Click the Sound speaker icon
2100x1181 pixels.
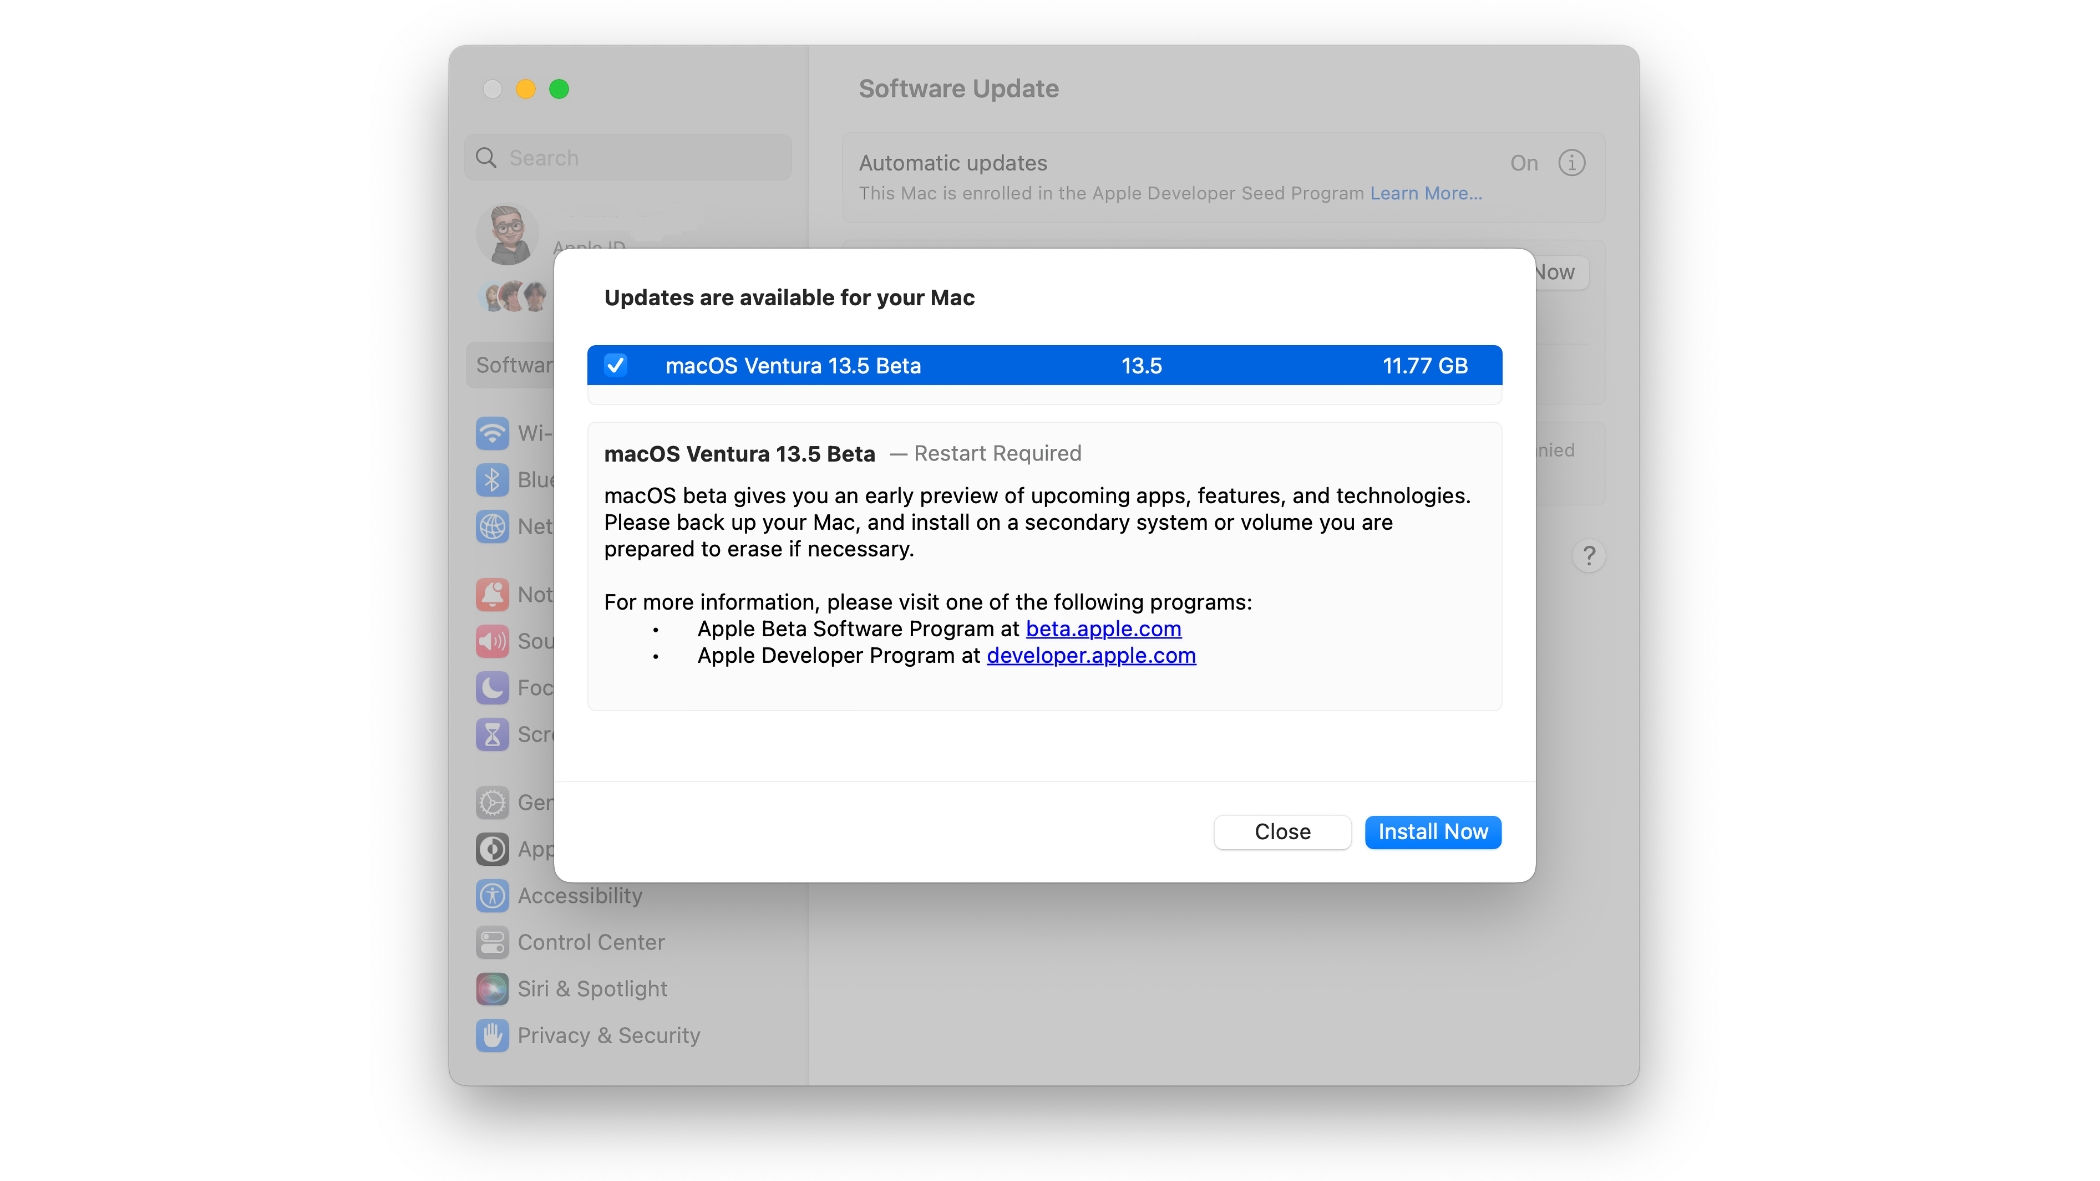coord(492,641)
